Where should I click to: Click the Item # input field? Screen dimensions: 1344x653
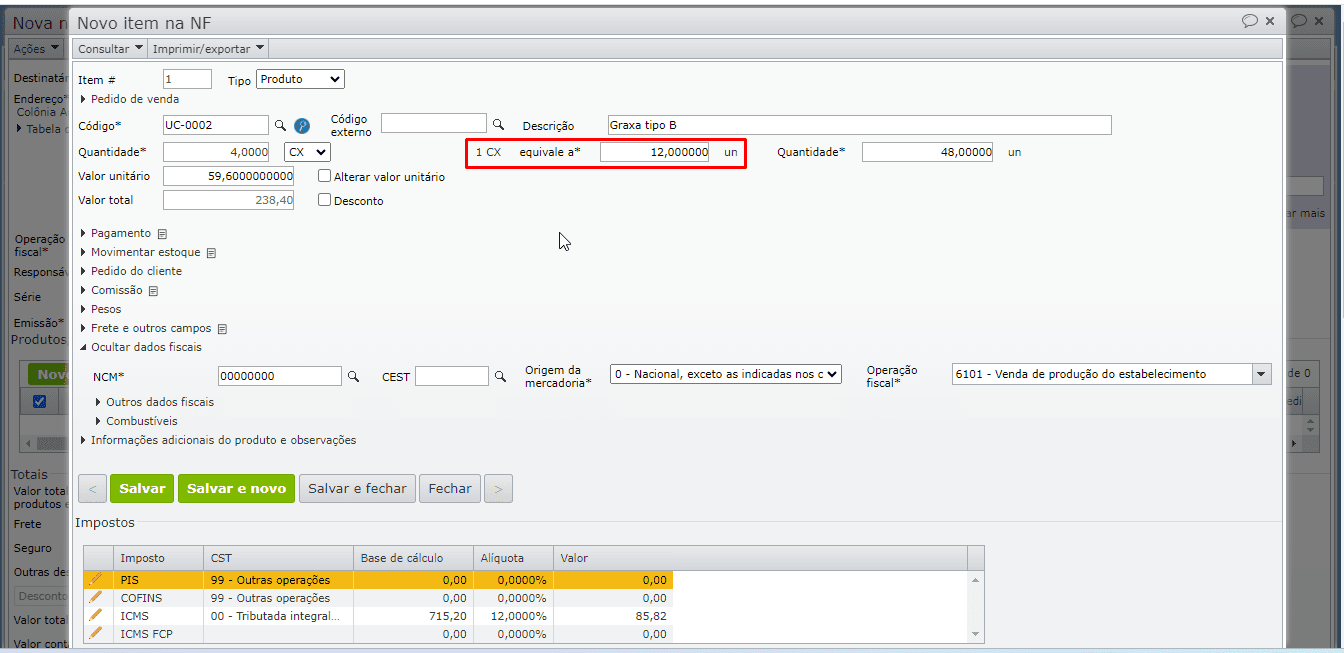(x=187, y=79)
